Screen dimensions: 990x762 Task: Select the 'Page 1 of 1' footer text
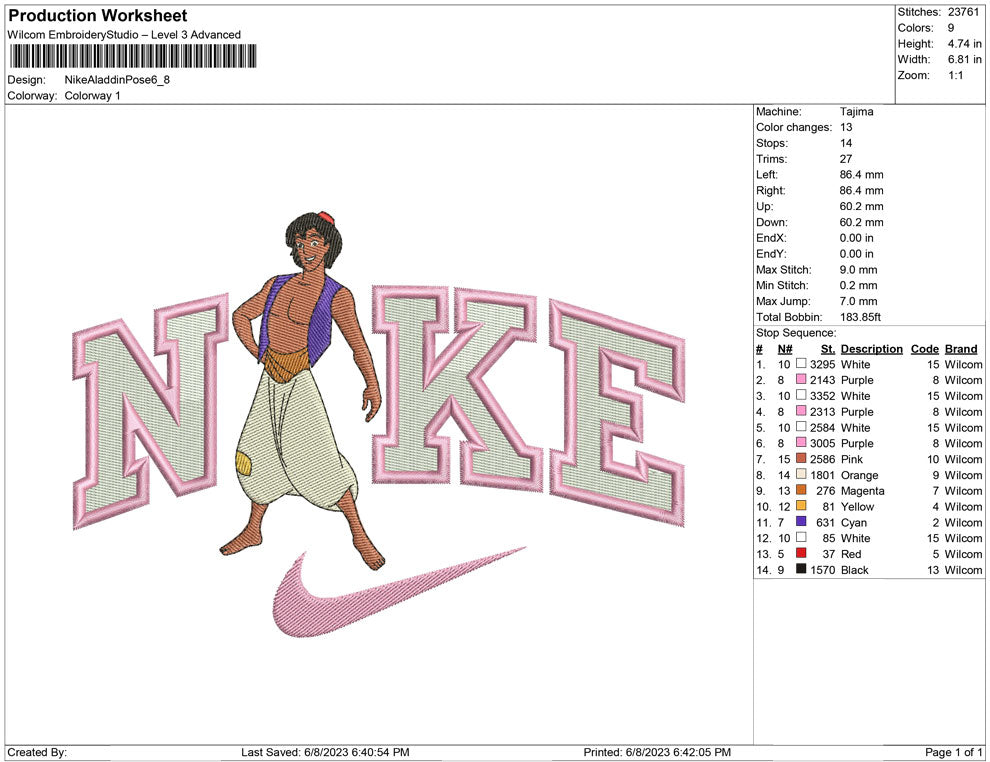[953, 752]
